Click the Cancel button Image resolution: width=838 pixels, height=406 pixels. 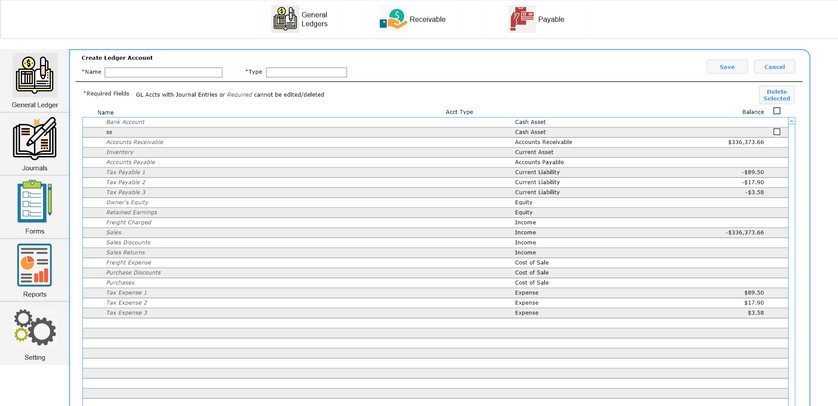(x=774, y=67)
